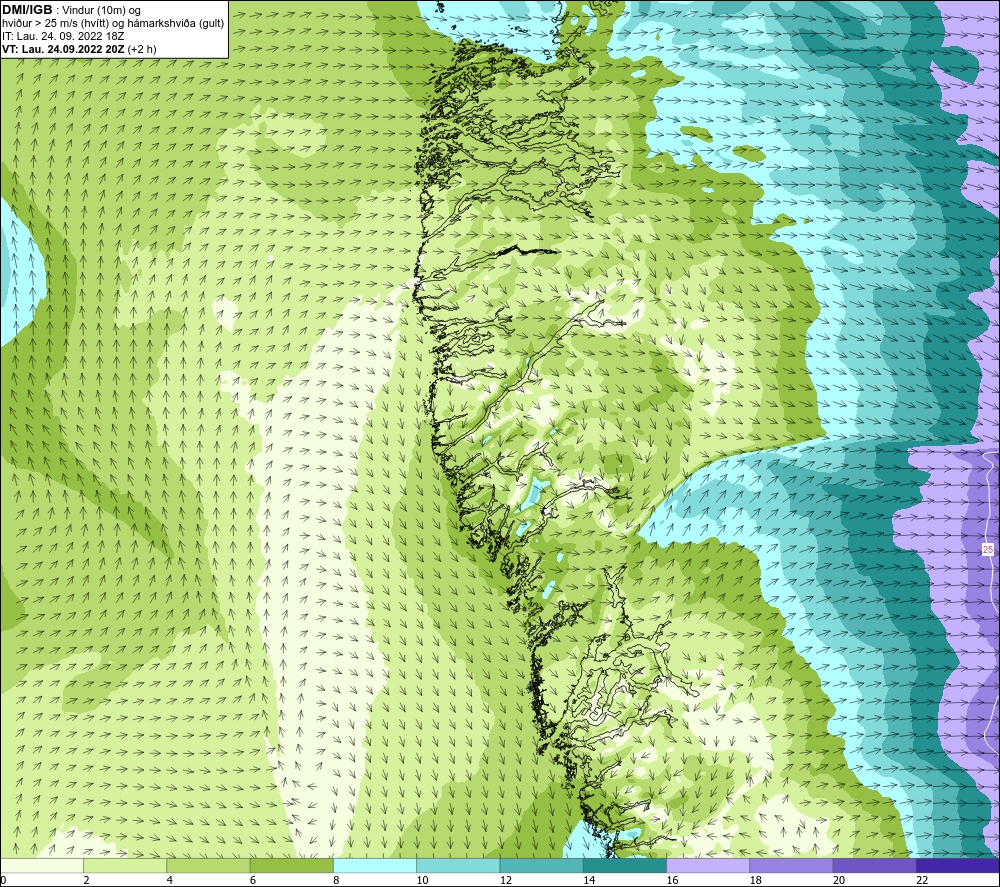Click the title text "DMI/IGB : Vindur (10m) og"
Screen dimensions: 1000x887
tap(71, 10)
